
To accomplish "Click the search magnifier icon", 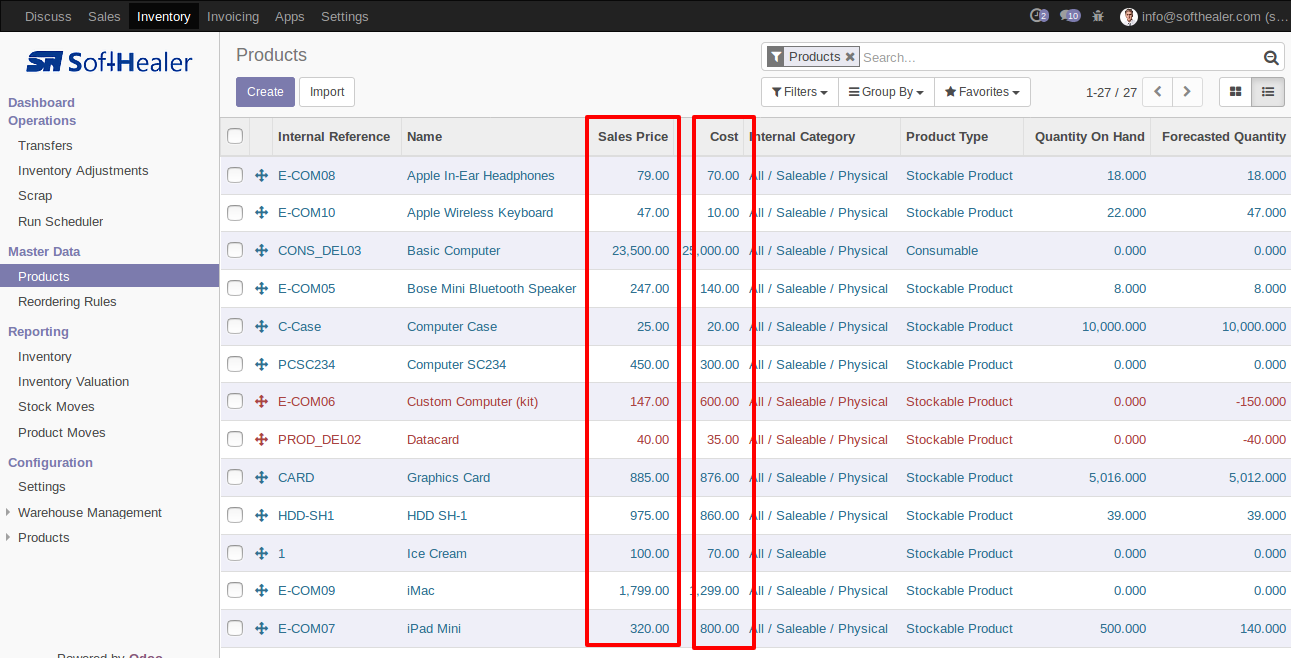I will coord(1271,58).
